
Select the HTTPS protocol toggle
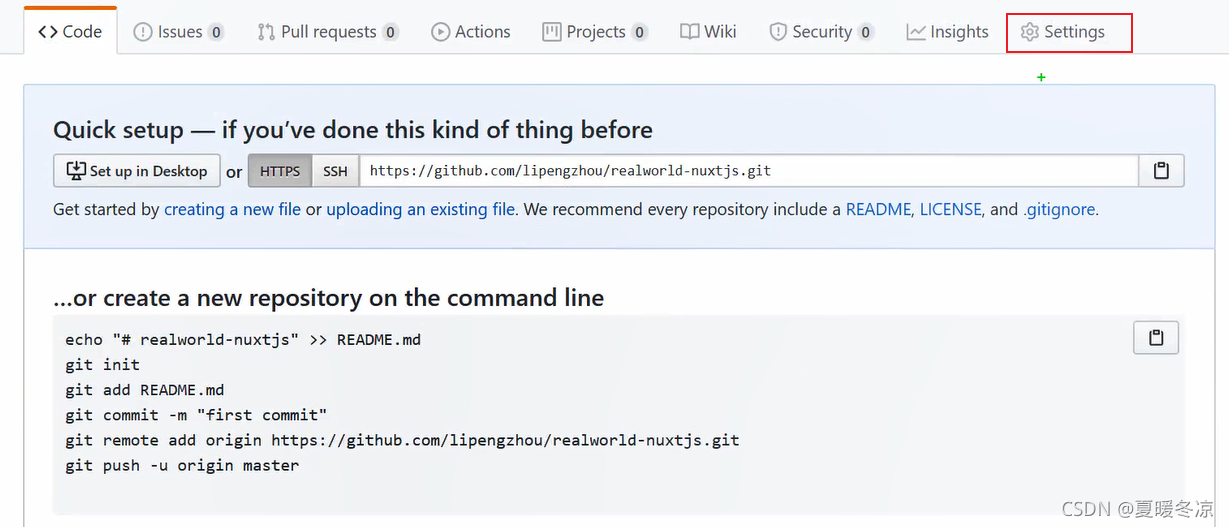pos(280,171)
